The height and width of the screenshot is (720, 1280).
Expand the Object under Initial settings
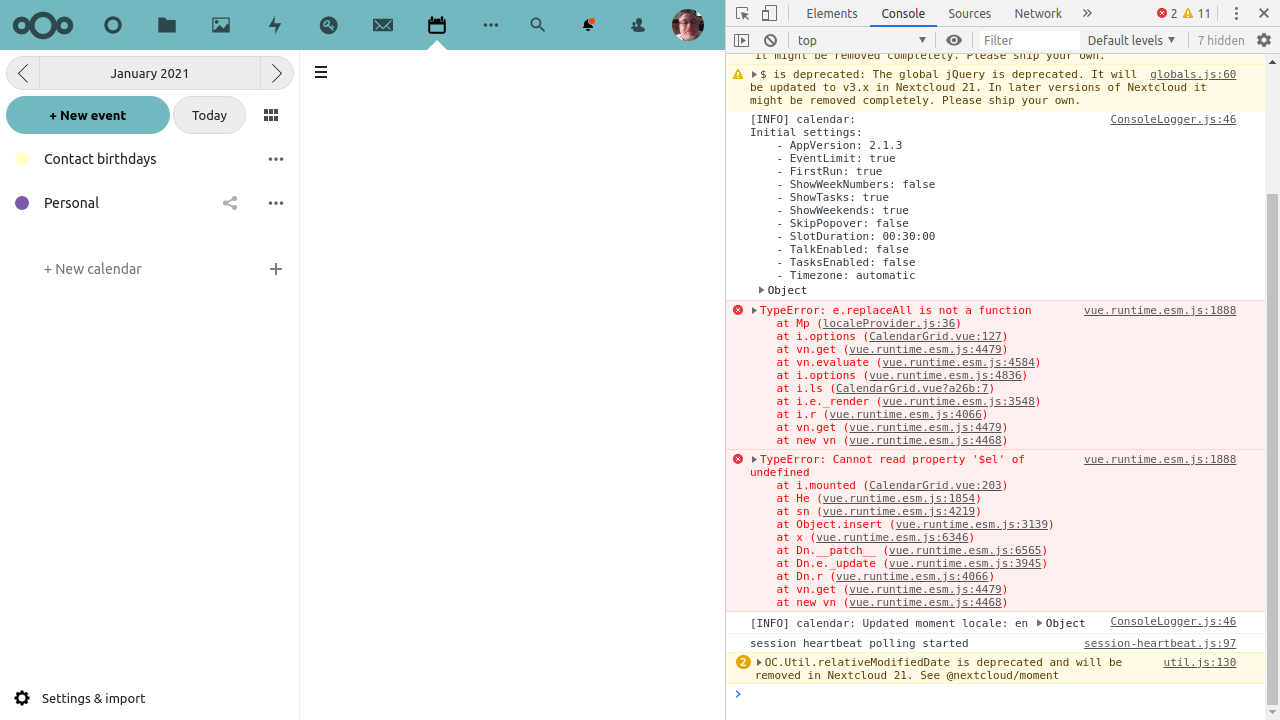point(761,290)
